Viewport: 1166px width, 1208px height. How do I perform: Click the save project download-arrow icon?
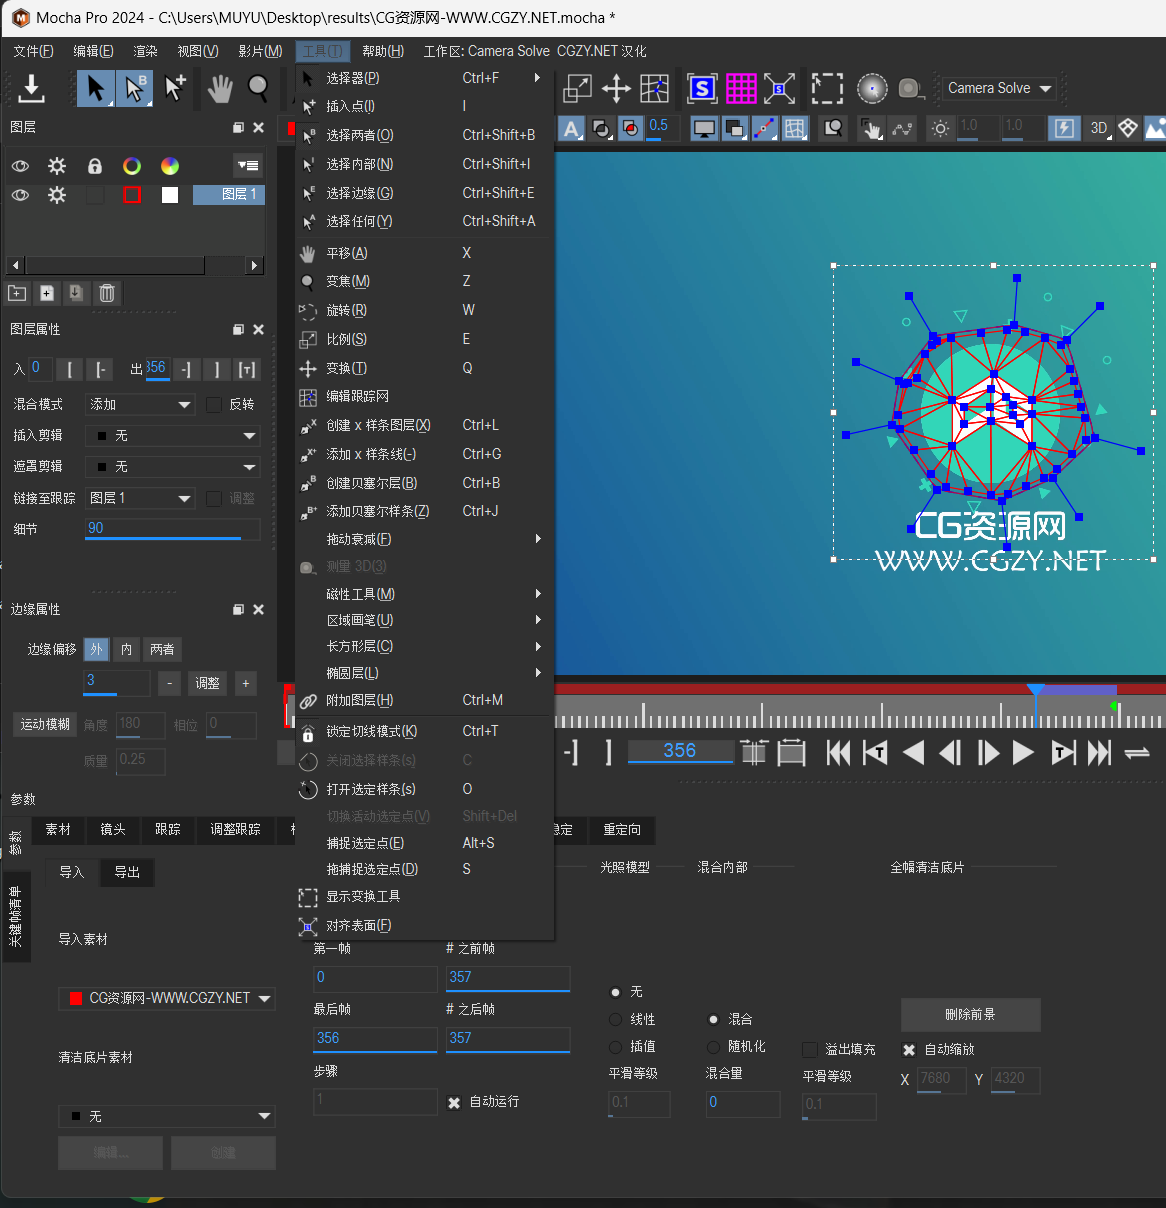[32, 88]
